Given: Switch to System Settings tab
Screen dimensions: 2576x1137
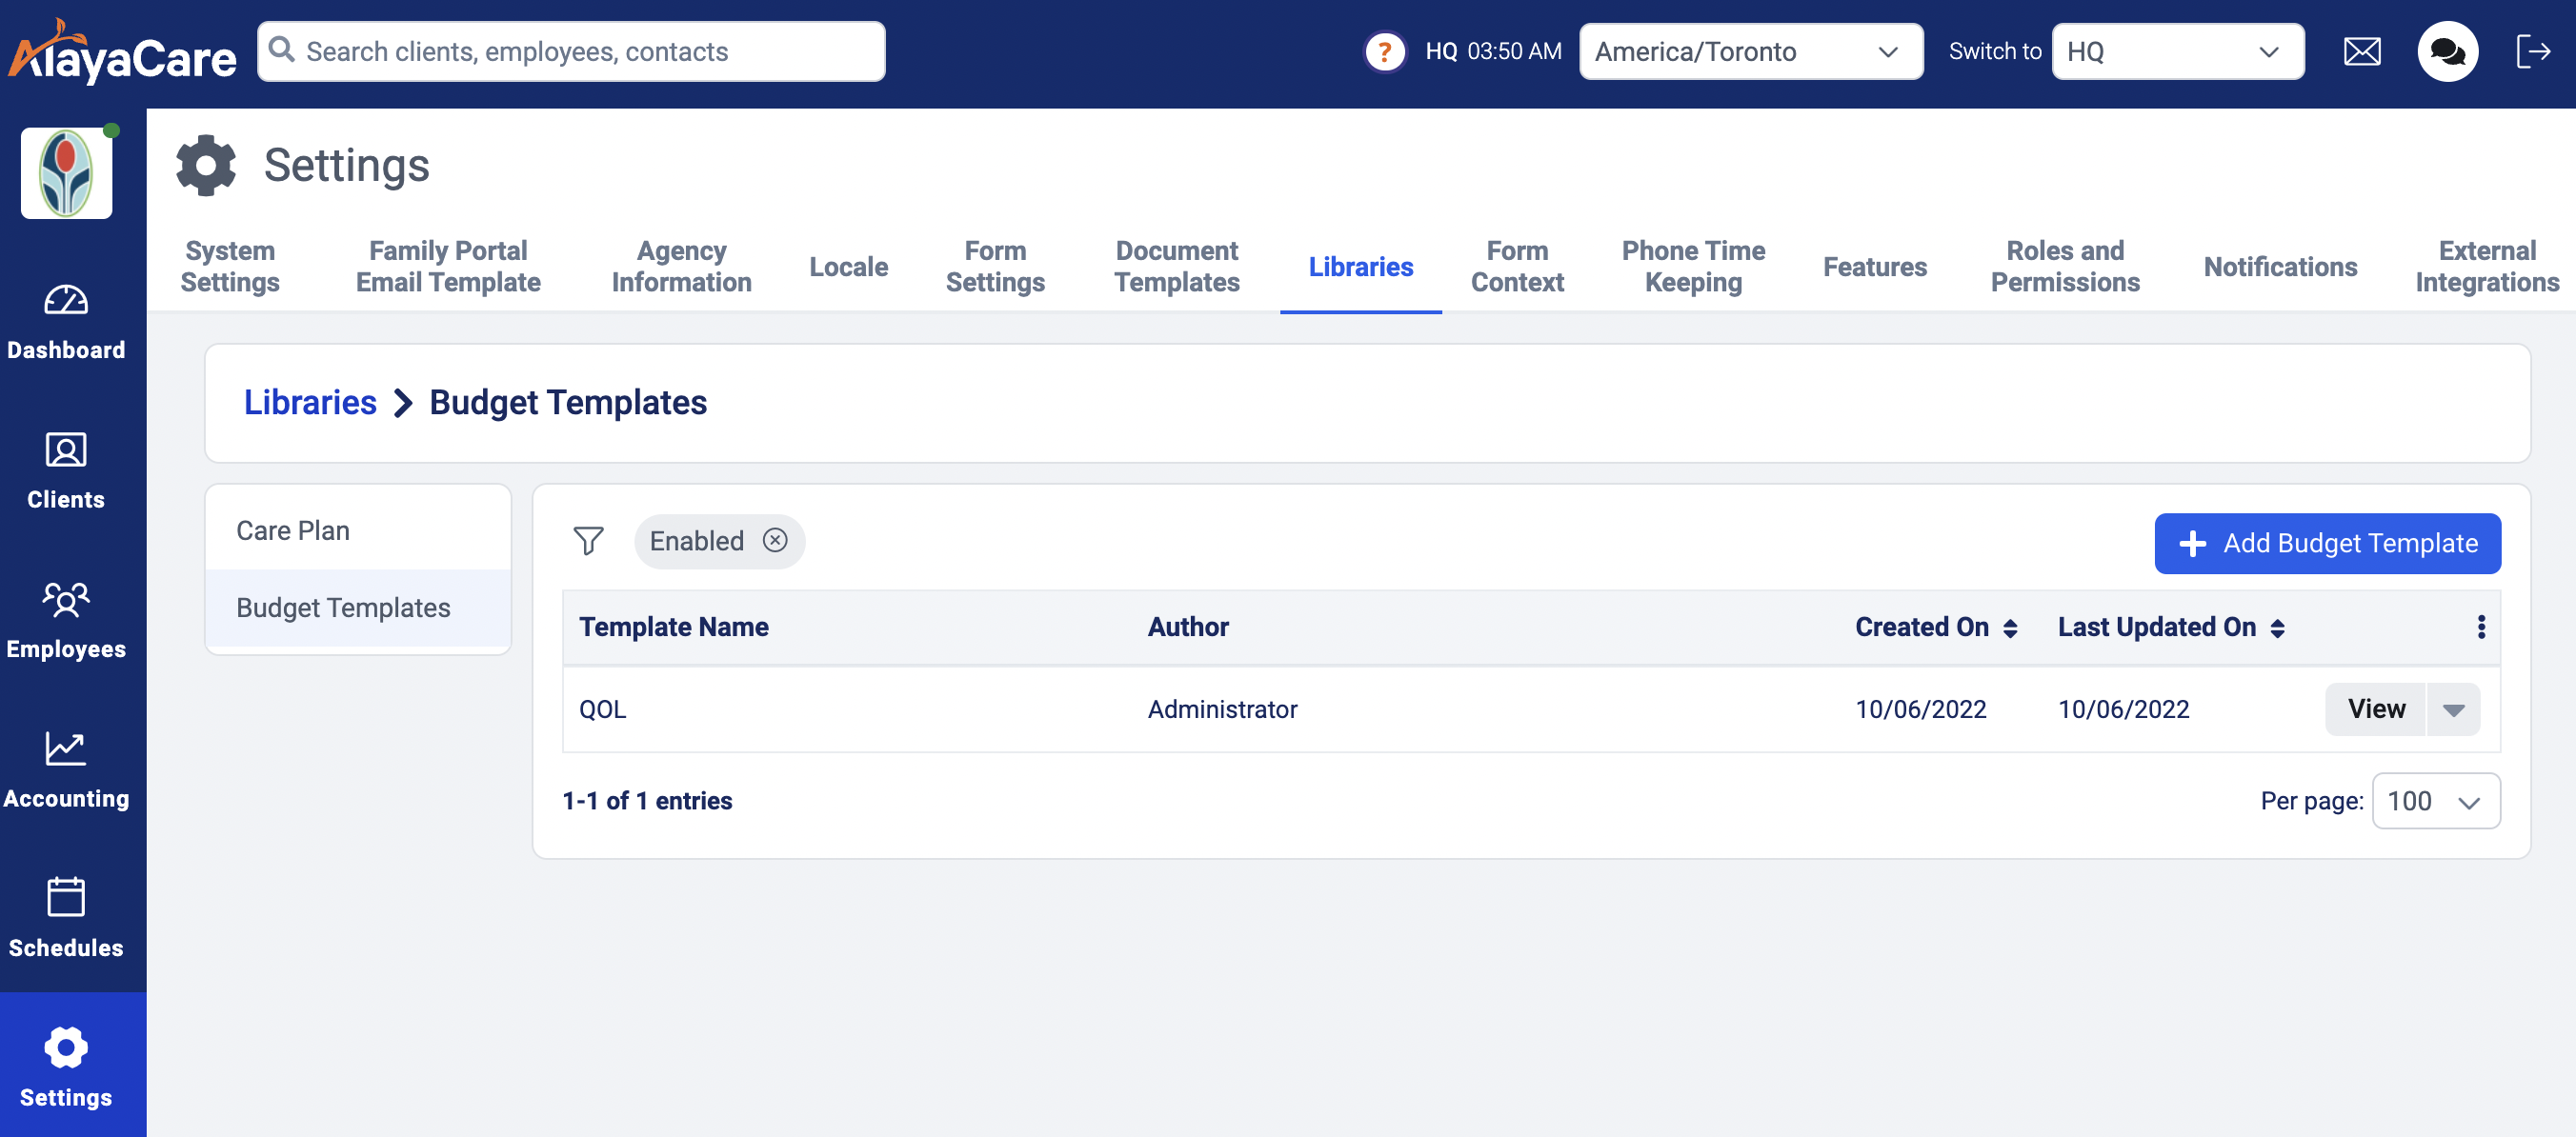Looking at the screenshot, I should (x=230, y=267).
